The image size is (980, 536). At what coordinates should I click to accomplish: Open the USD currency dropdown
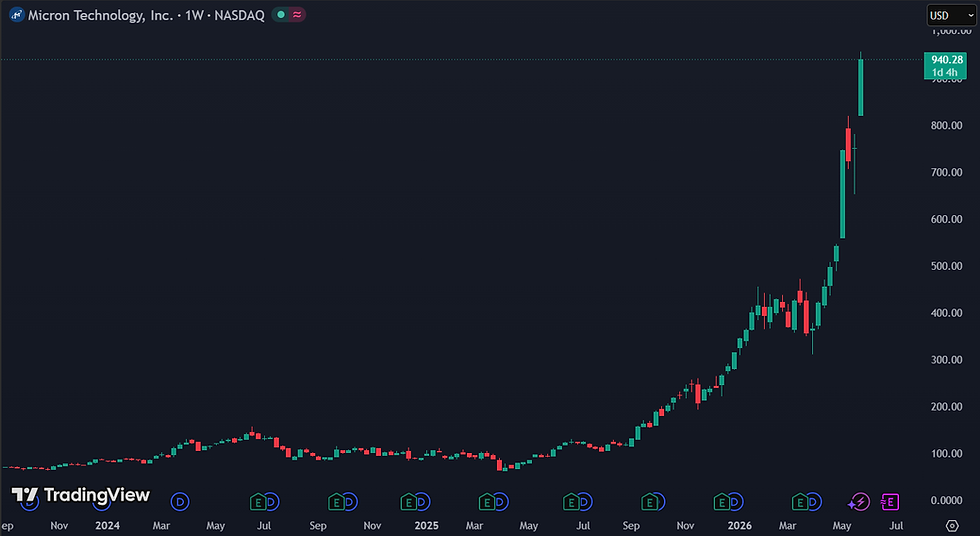pos(951,16)
